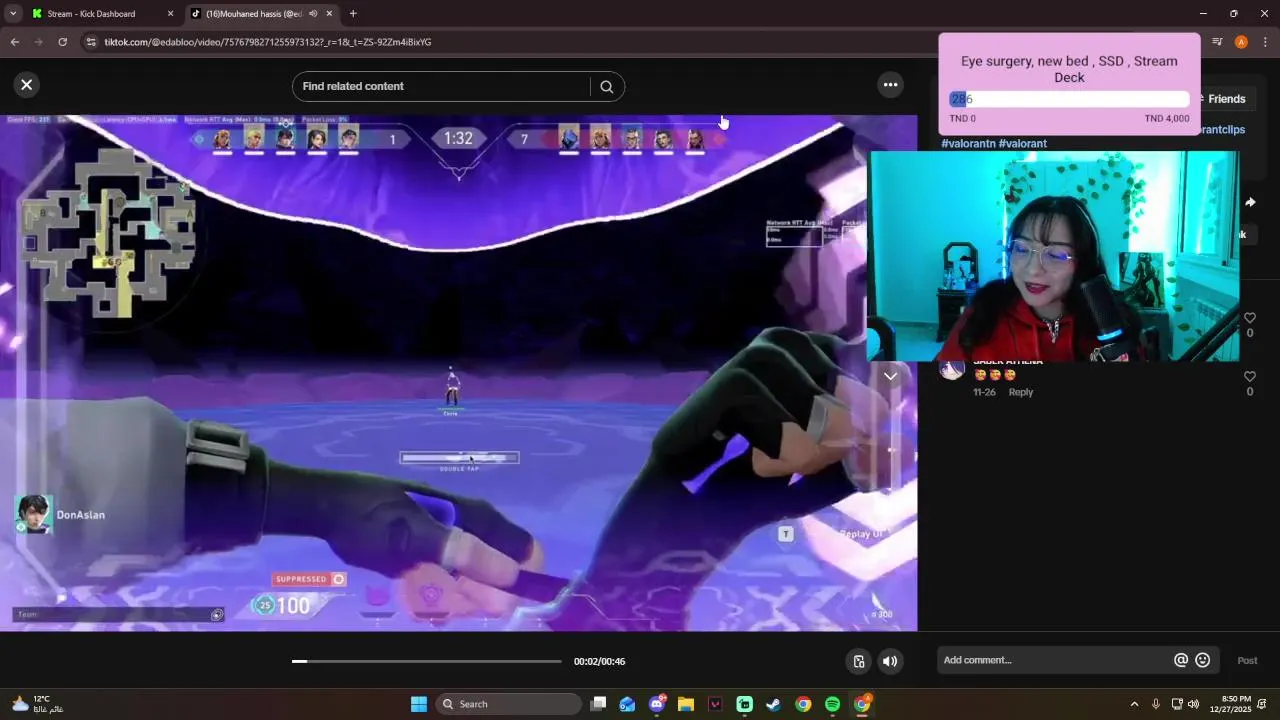Go to next video with down chevron
1280x720 pixels.
[890, 376]
